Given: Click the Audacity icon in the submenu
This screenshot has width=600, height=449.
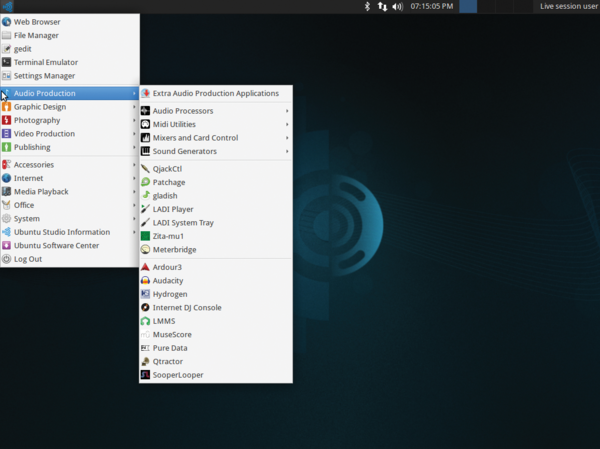Looking at the screenshot, I should point(146,281).
